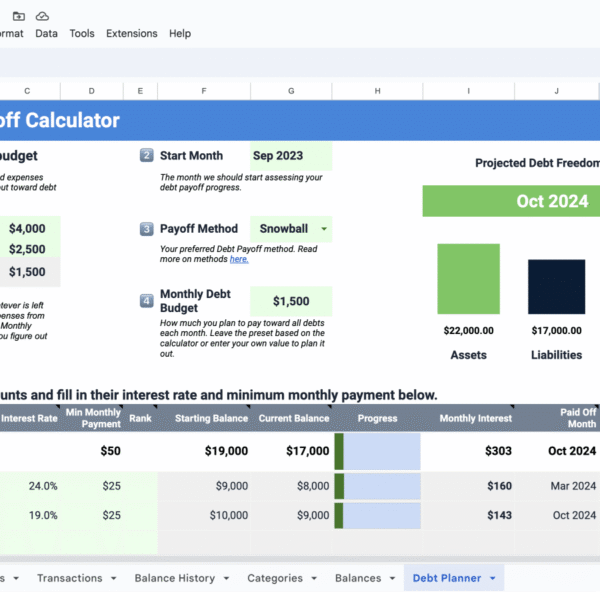Open the Help menu

click(x=180, y=33)
